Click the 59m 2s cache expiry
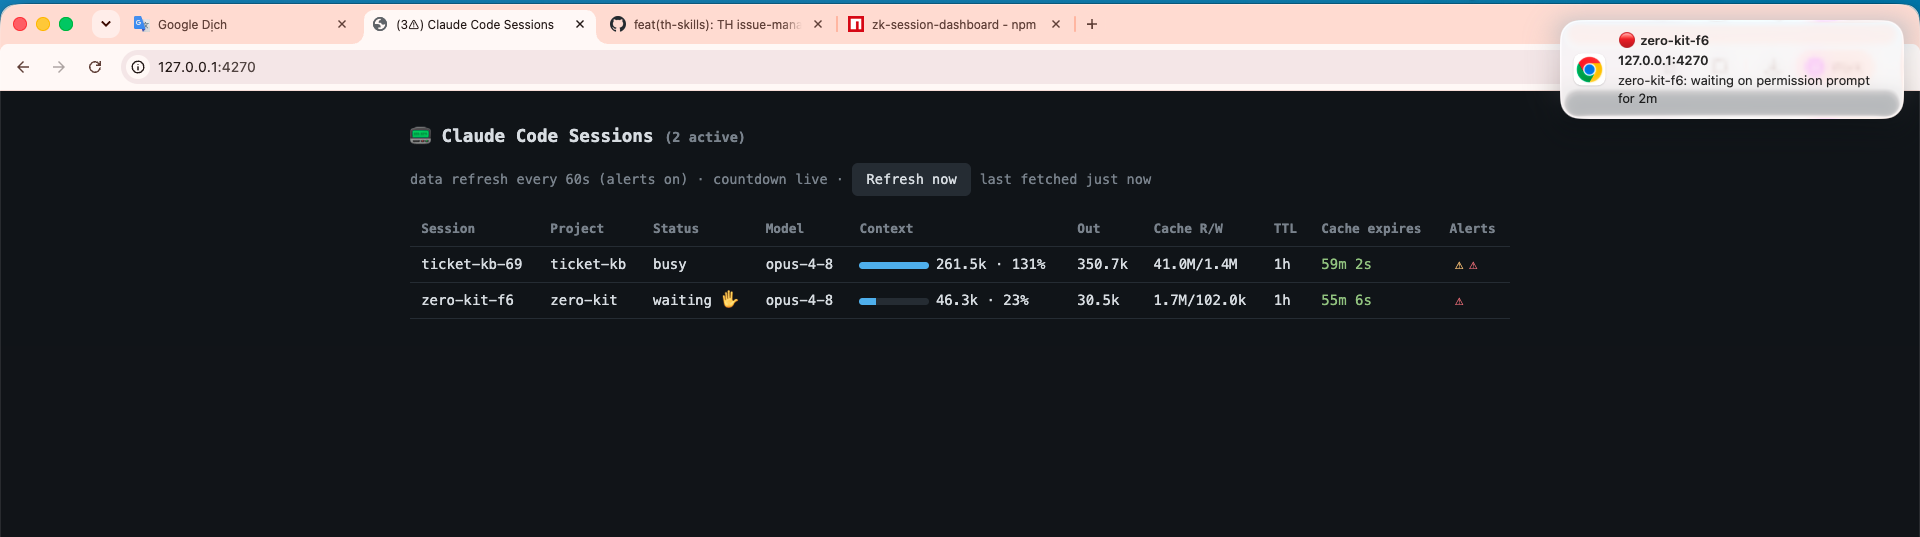Screen dimensions: 1920x537 [x=1346, y=264]
